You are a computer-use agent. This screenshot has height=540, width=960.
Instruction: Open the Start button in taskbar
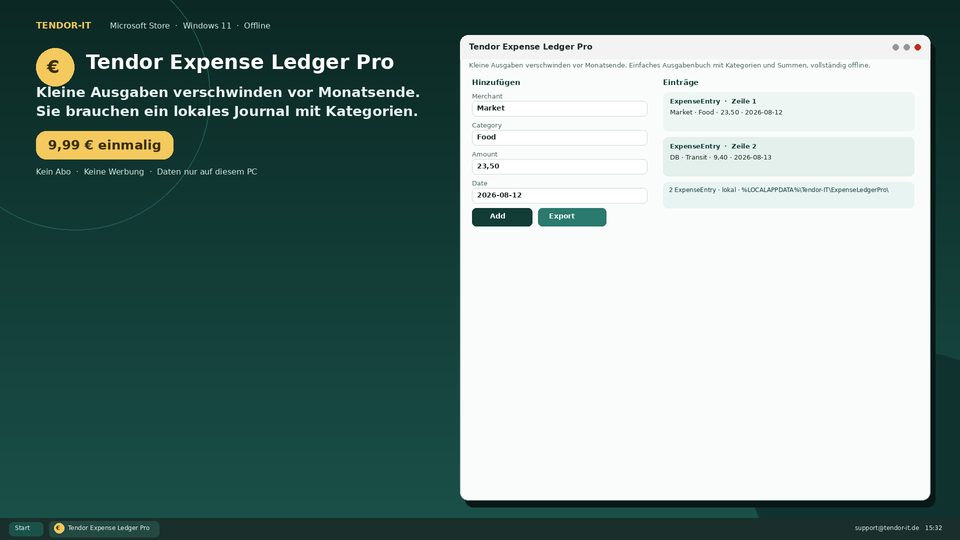point(26,528)
